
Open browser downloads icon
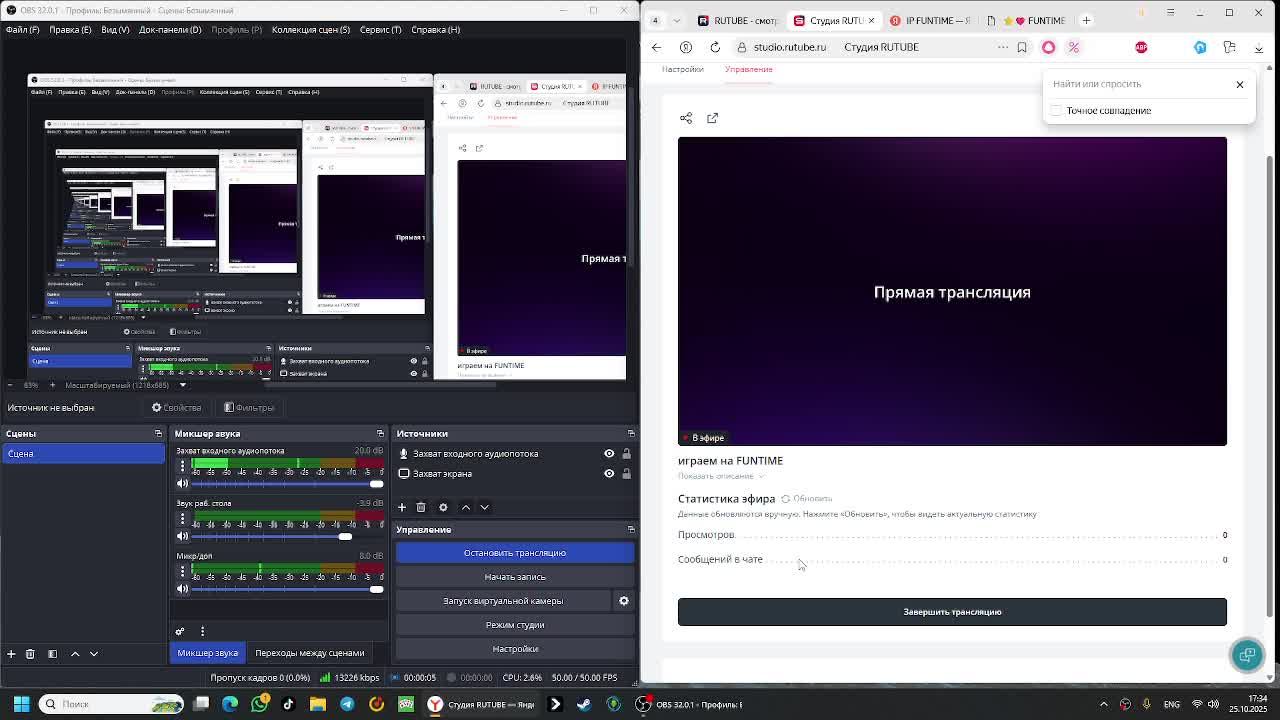[x=1259, y=47]
